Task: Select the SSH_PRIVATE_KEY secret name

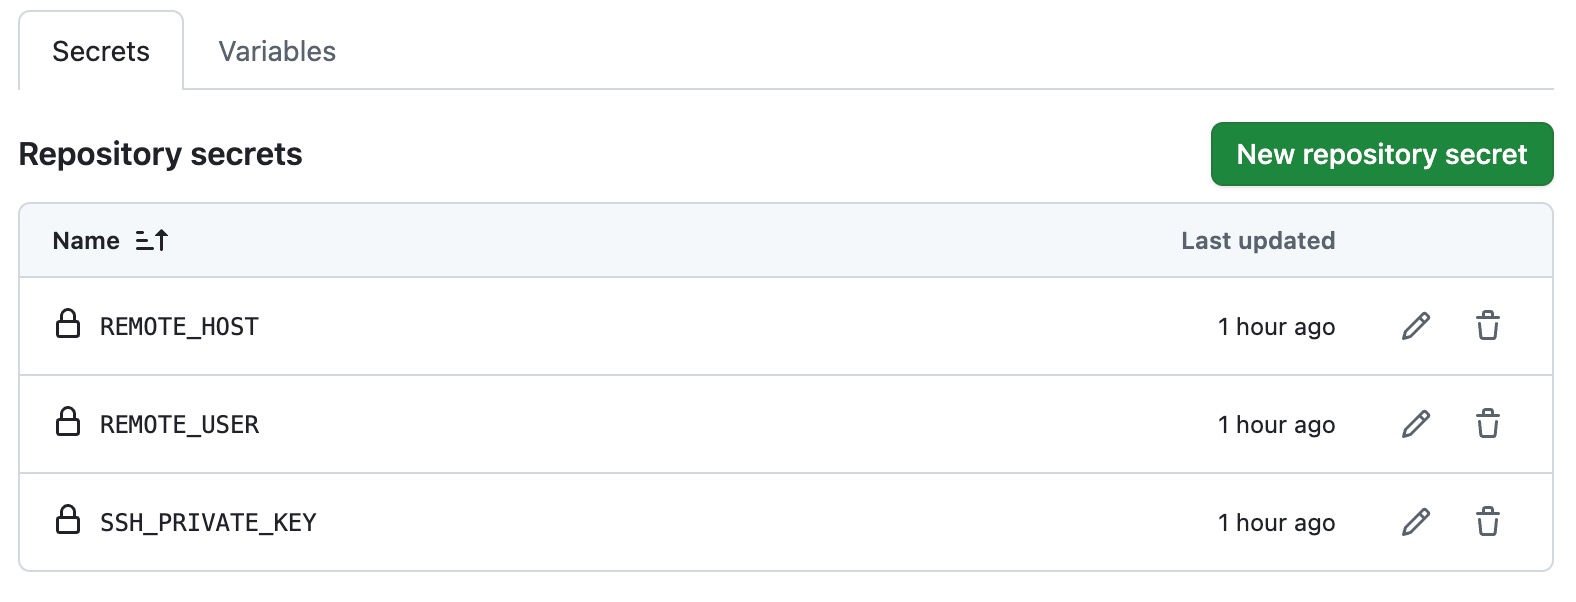Action: pyautogui.click(x=207, y=521)
